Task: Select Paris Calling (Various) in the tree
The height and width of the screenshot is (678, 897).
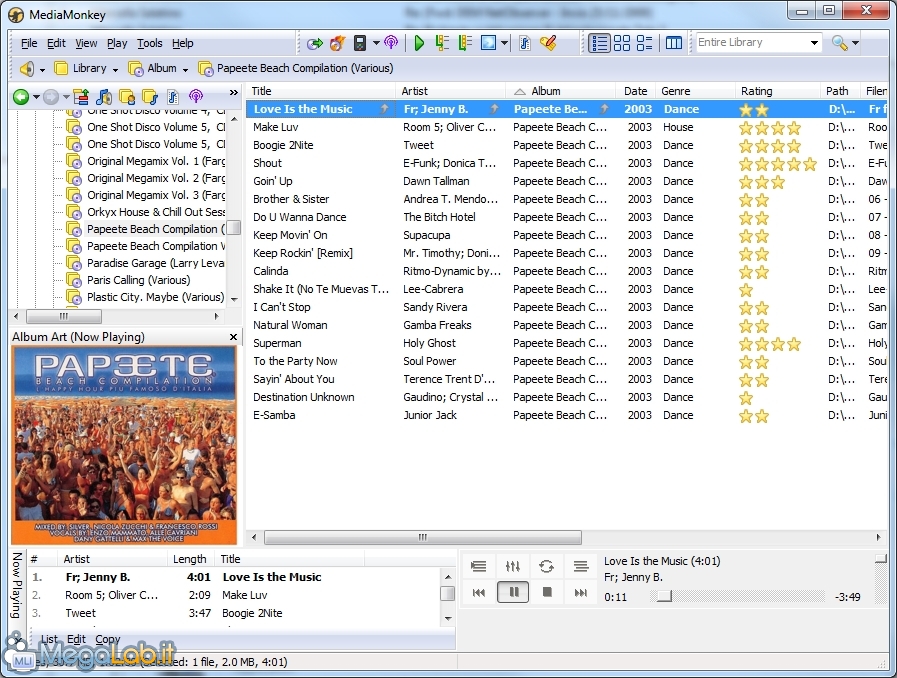Action: 138,280
